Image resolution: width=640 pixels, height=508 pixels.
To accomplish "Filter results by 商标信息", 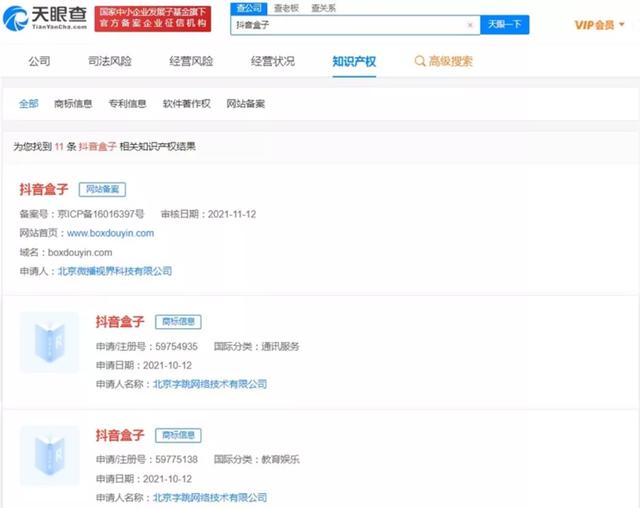I will pyautogui.click(x=73, y=104).
